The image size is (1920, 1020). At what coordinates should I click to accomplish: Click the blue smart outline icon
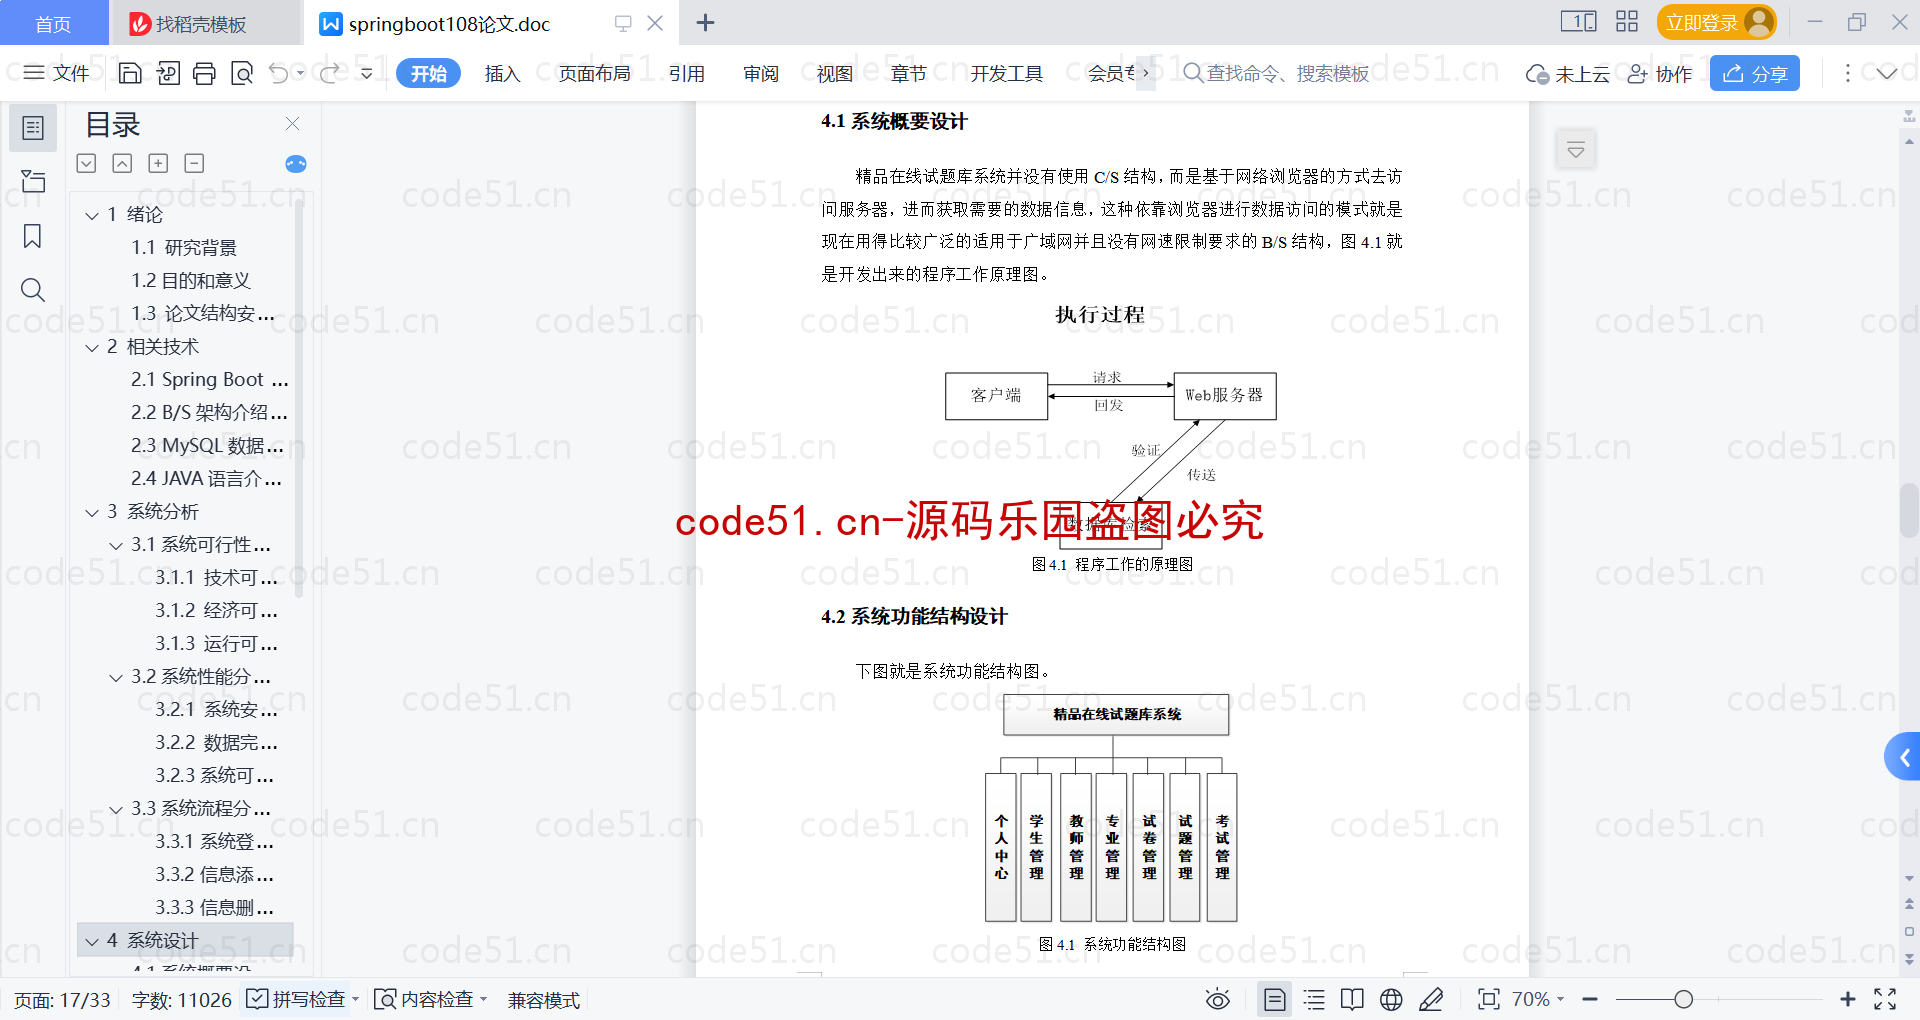click(x=296, y=164)
